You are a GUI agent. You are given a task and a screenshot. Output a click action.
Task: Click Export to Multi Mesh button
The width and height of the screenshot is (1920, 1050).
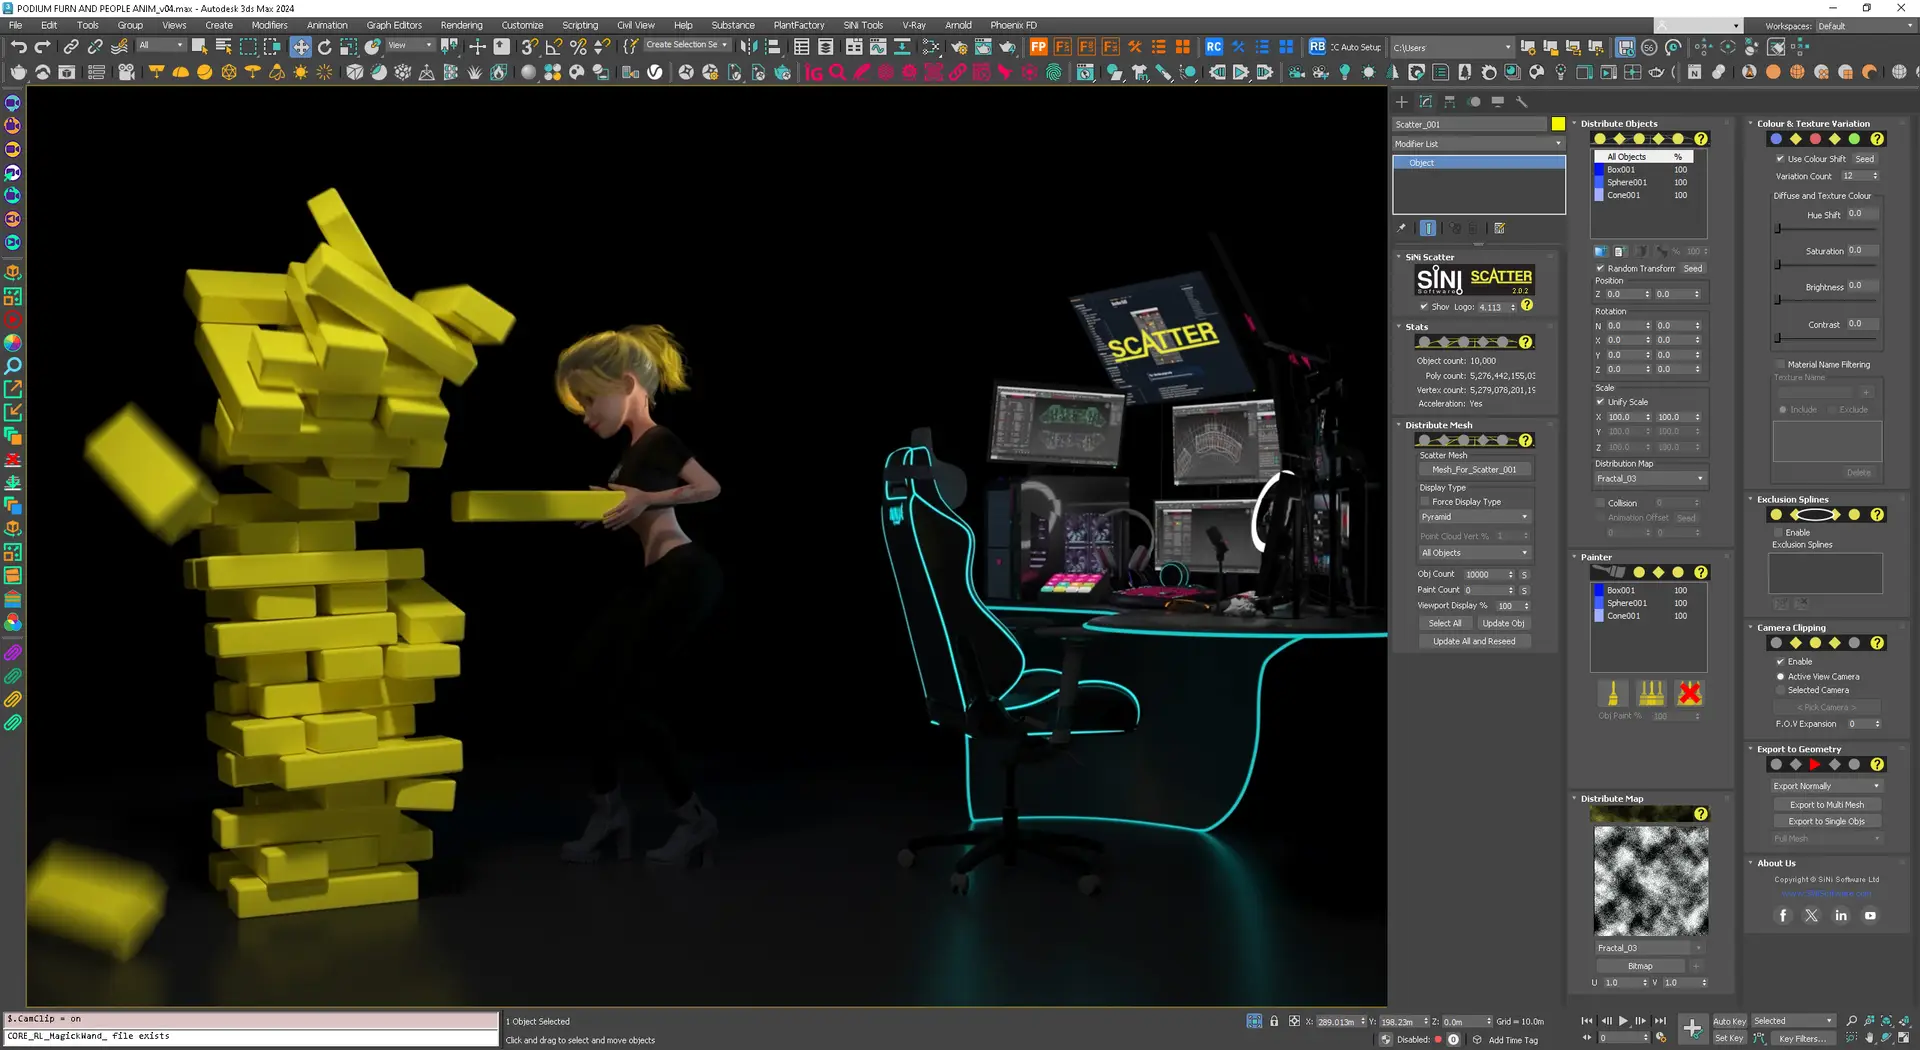click(1826, 805)
